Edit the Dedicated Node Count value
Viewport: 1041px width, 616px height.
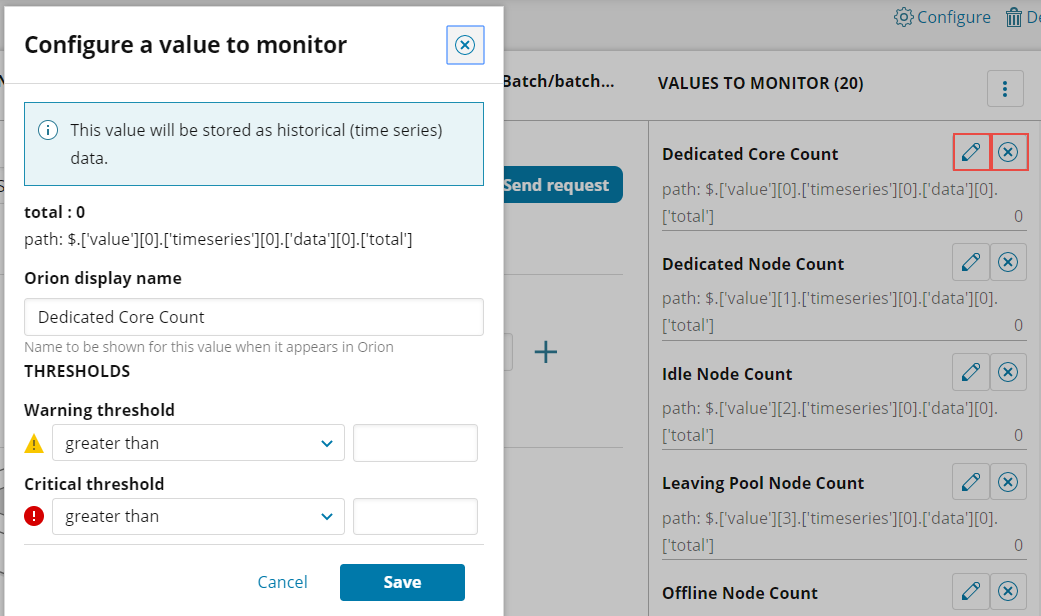click(x=970, y=262)
